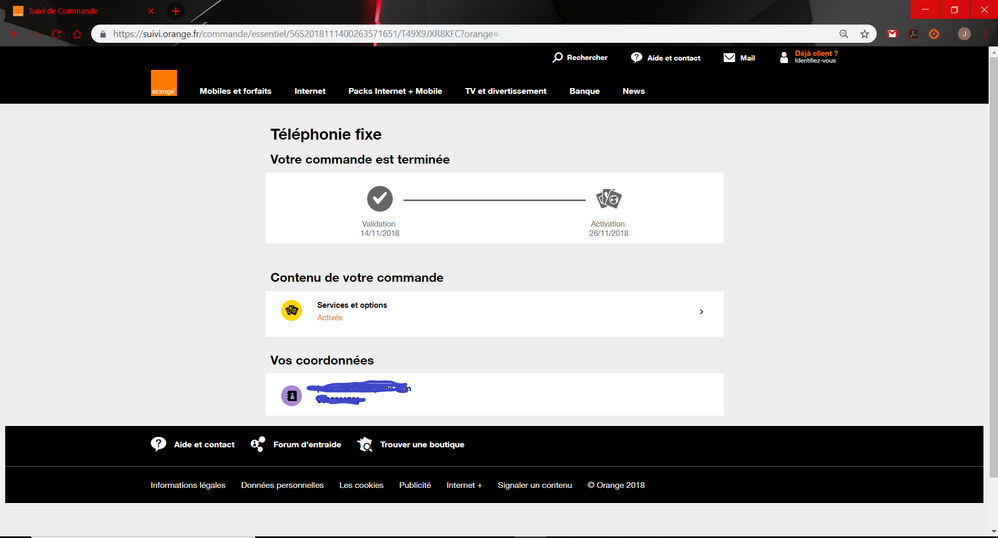Screen dimensions: 998x538
Task: Click the browser reload button
Action: tap(56, 34)
